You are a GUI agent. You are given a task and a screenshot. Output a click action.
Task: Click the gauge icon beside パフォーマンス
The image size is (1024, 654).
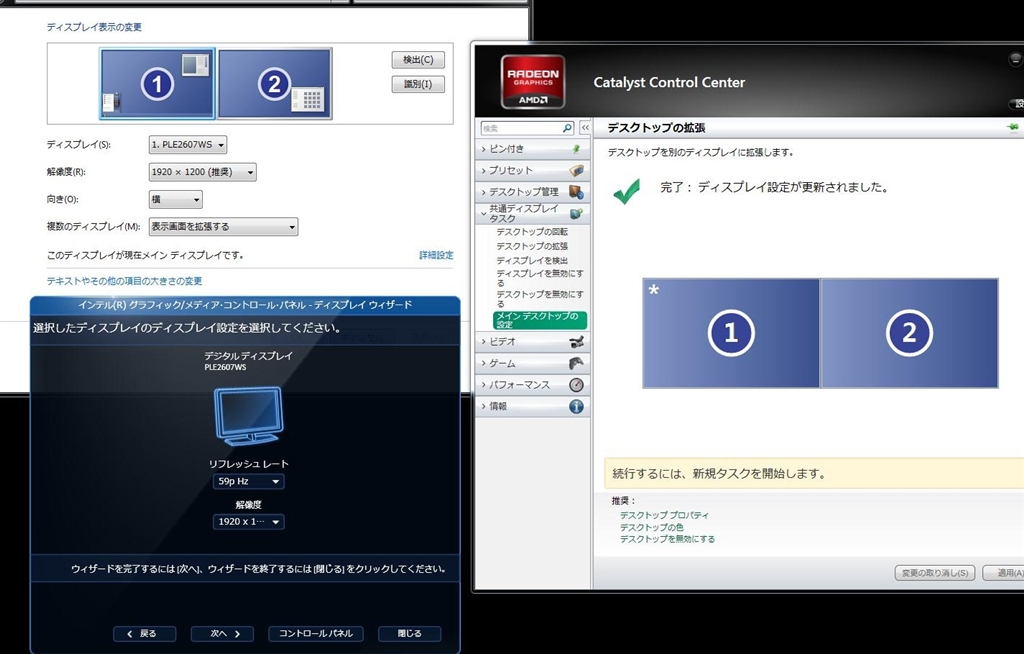click(x=576, y=385)
